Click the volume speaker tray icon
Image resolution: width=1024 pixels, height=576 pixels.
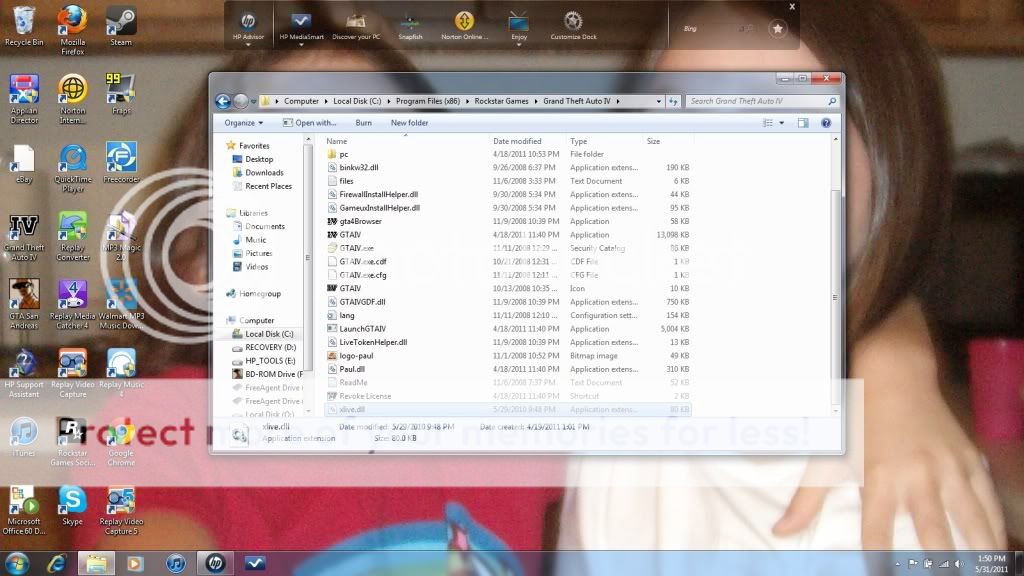[x=959, y=564]
